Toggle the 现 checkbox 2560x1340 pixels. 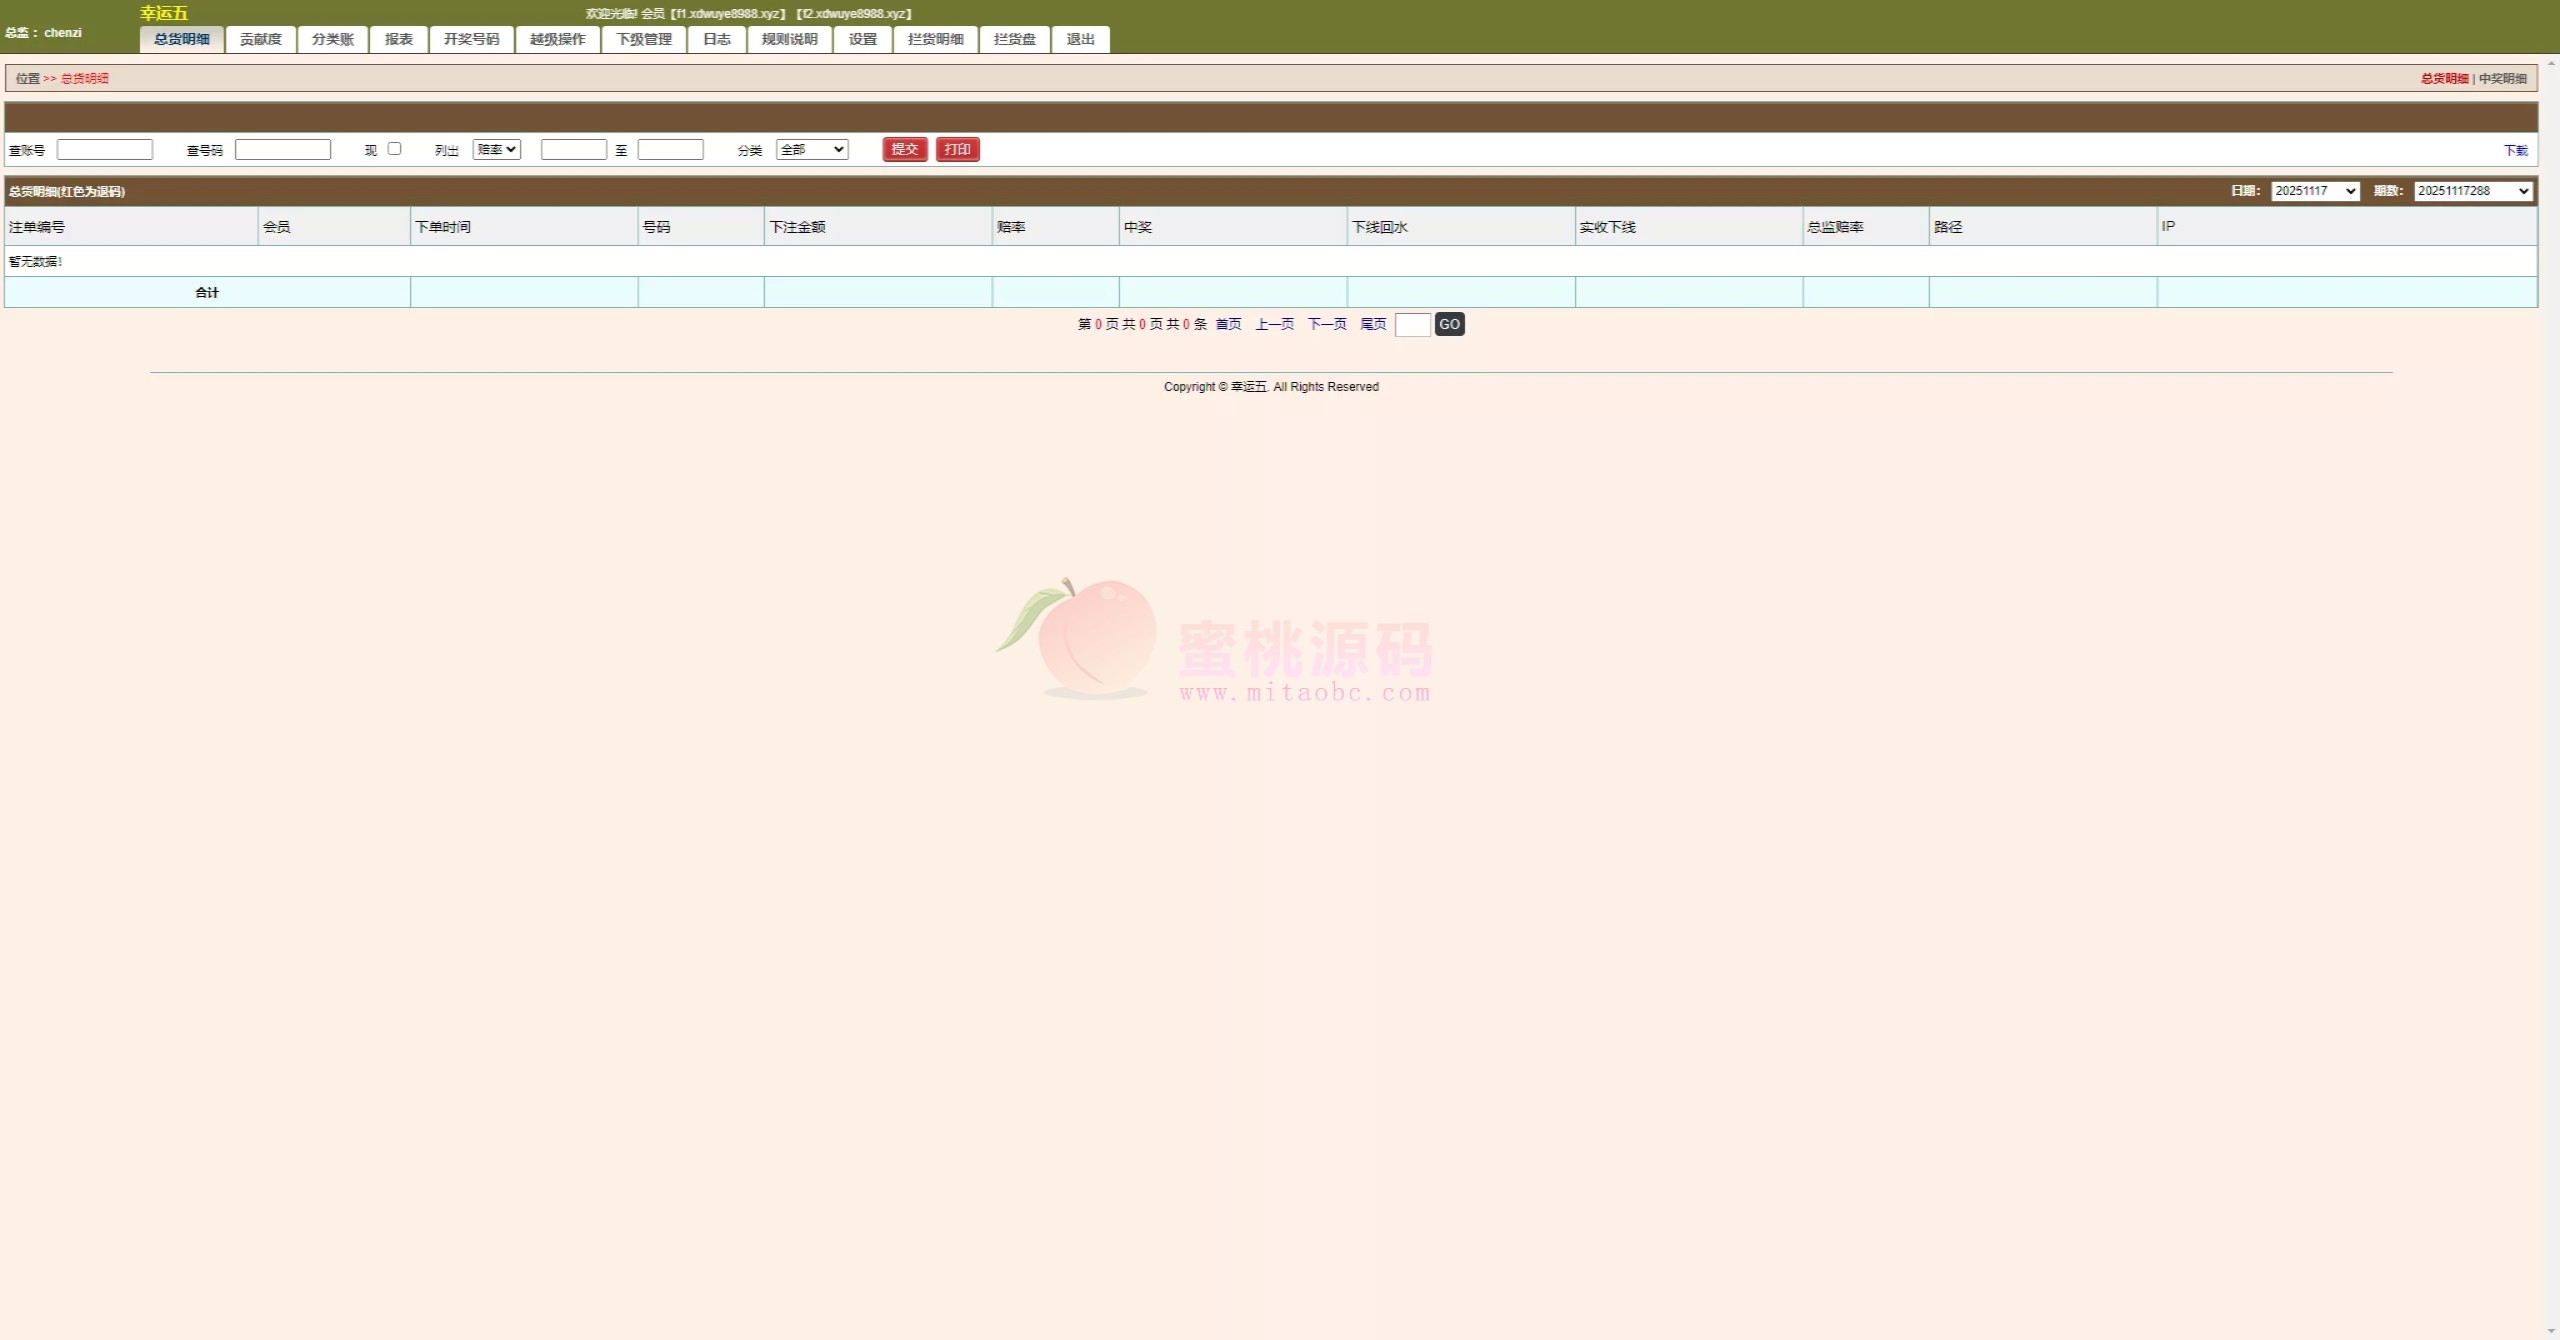394,148
